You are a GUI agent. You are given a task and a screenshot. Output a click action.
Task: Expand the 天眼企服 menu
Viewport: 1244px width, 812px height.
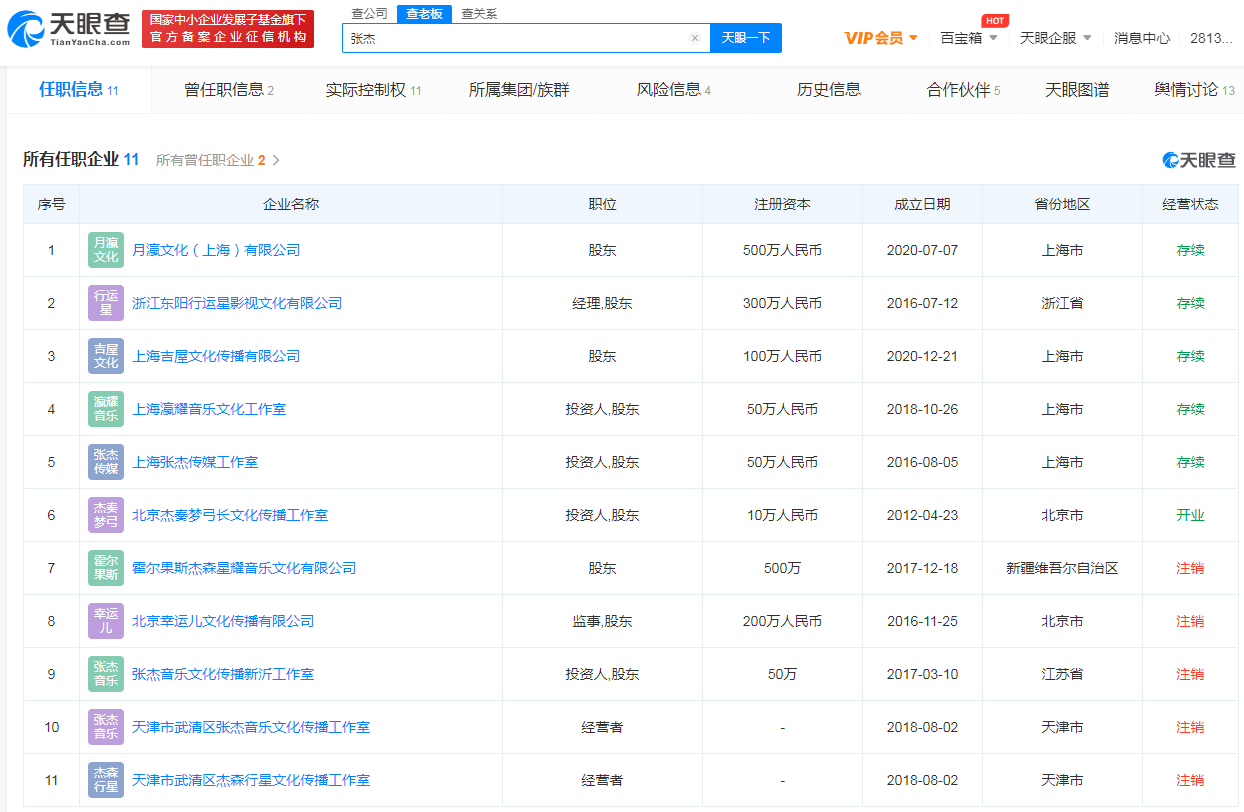point(1056,38)
